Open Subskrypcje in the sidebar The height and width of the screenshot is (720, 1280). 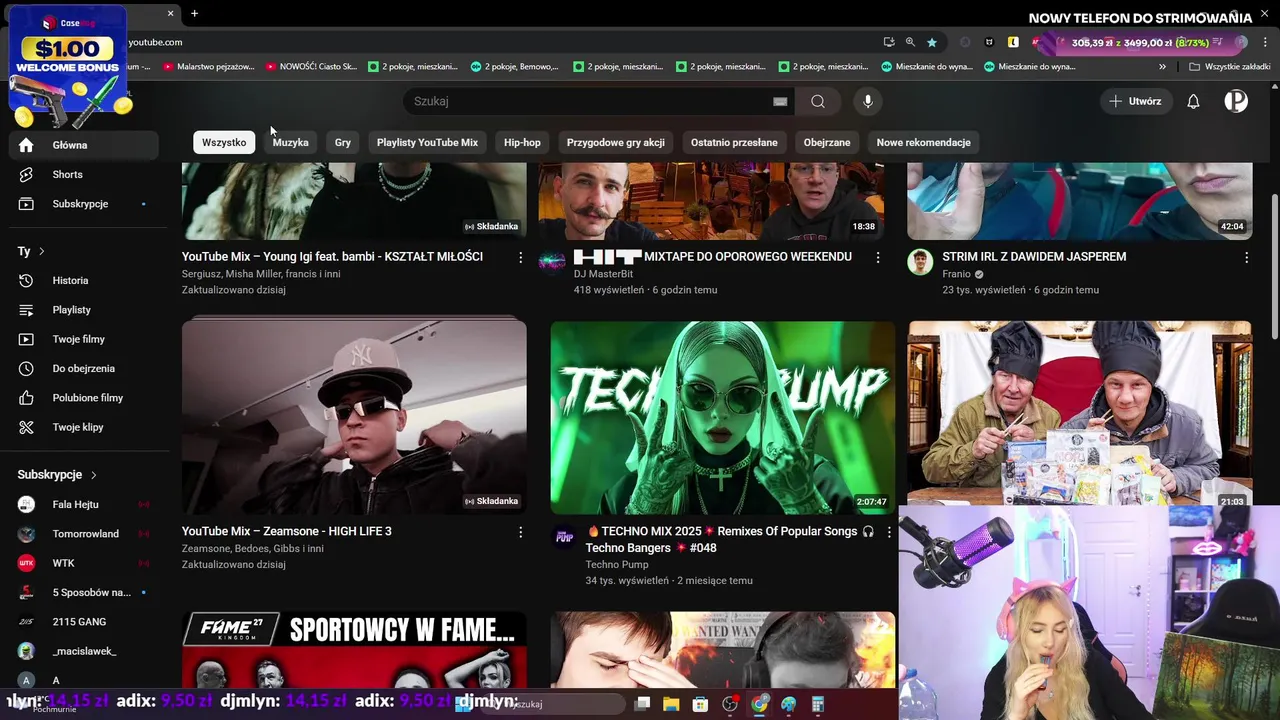[84, 204]
